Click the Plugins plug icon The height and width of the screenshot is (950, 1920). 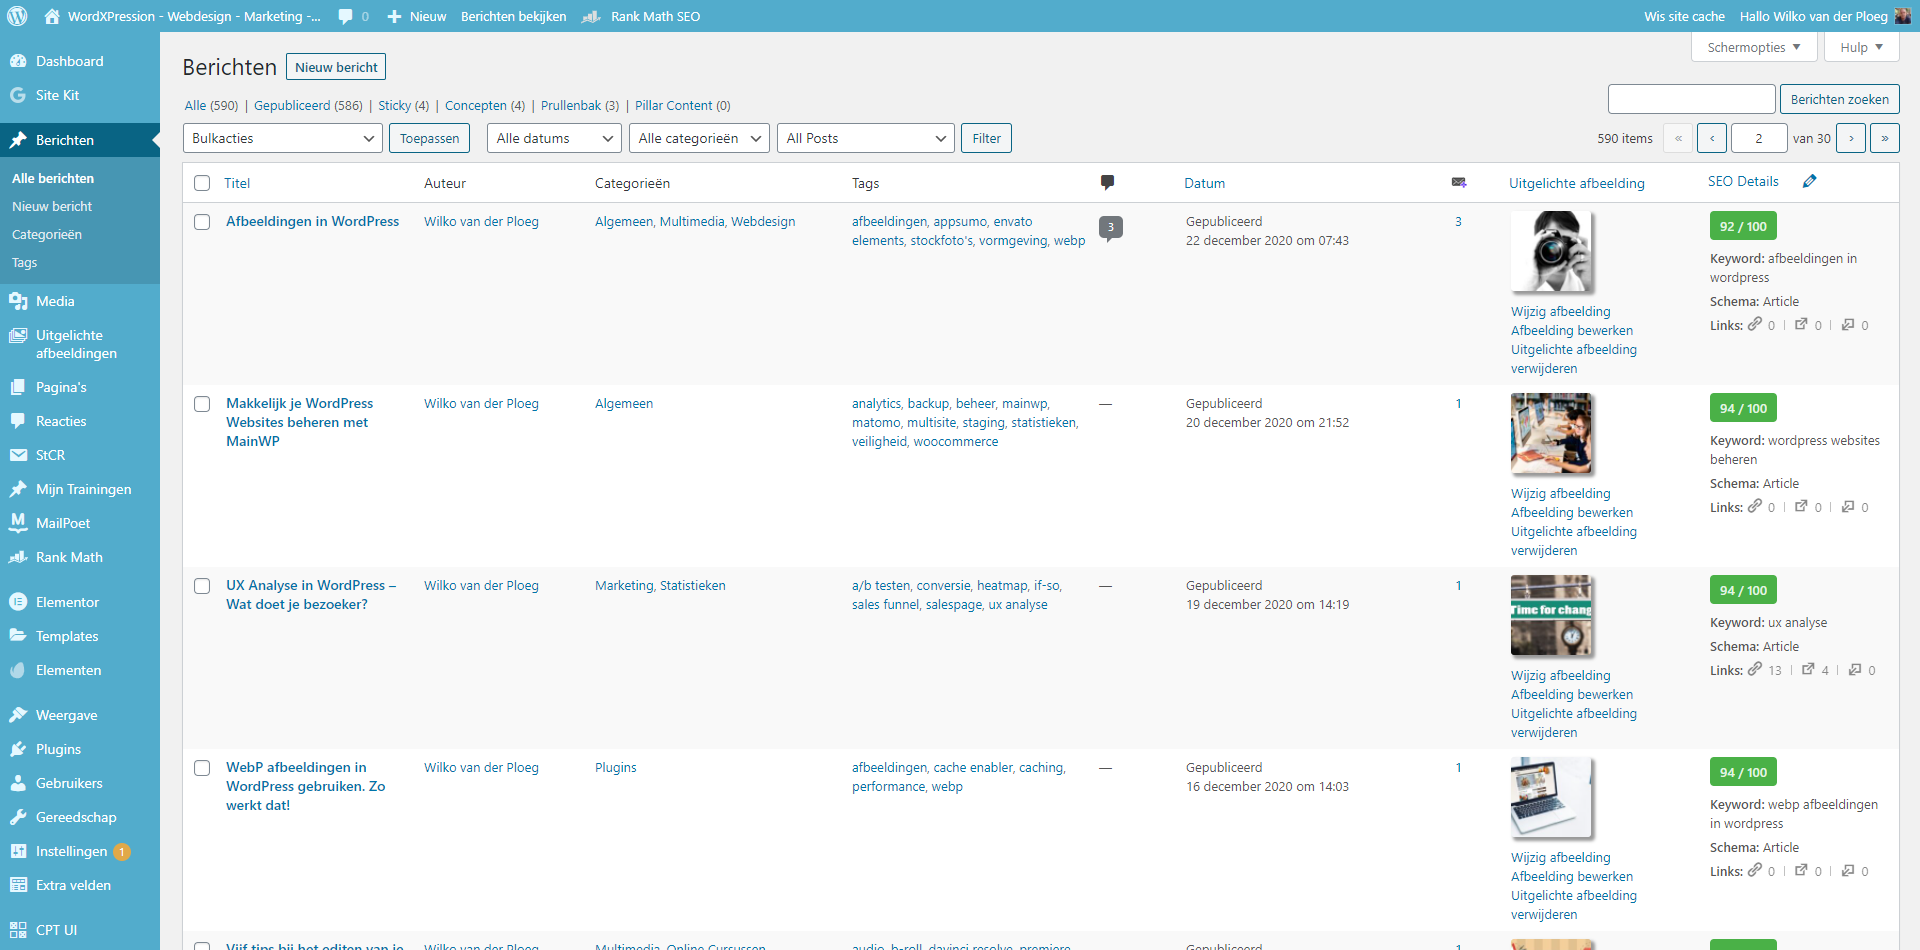point(18,749)
